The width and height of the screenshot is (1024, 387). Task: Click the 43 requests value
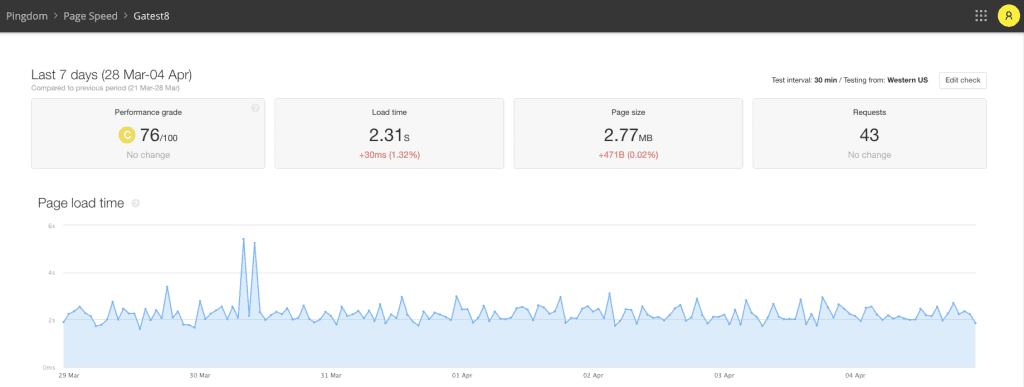point(869,136)
